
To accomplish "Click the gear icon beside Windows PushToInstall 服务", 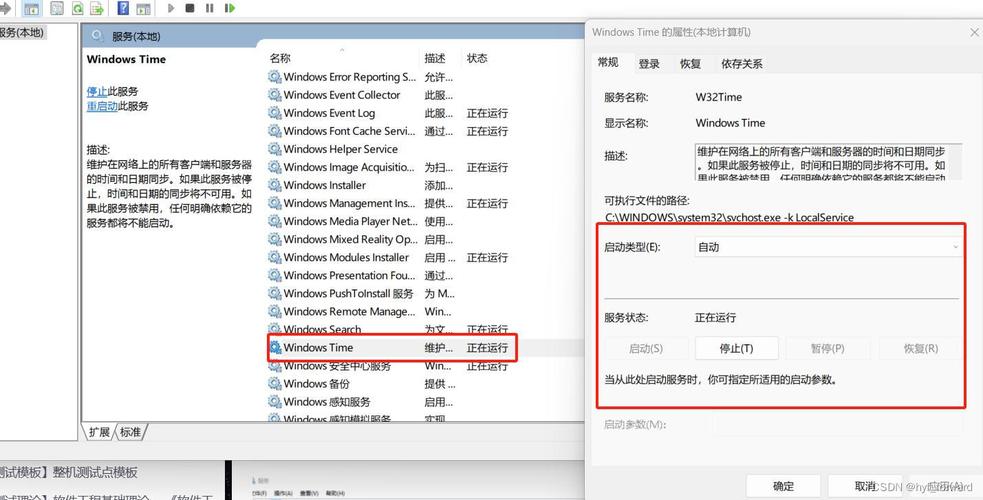I will click(x=275, y=294).
